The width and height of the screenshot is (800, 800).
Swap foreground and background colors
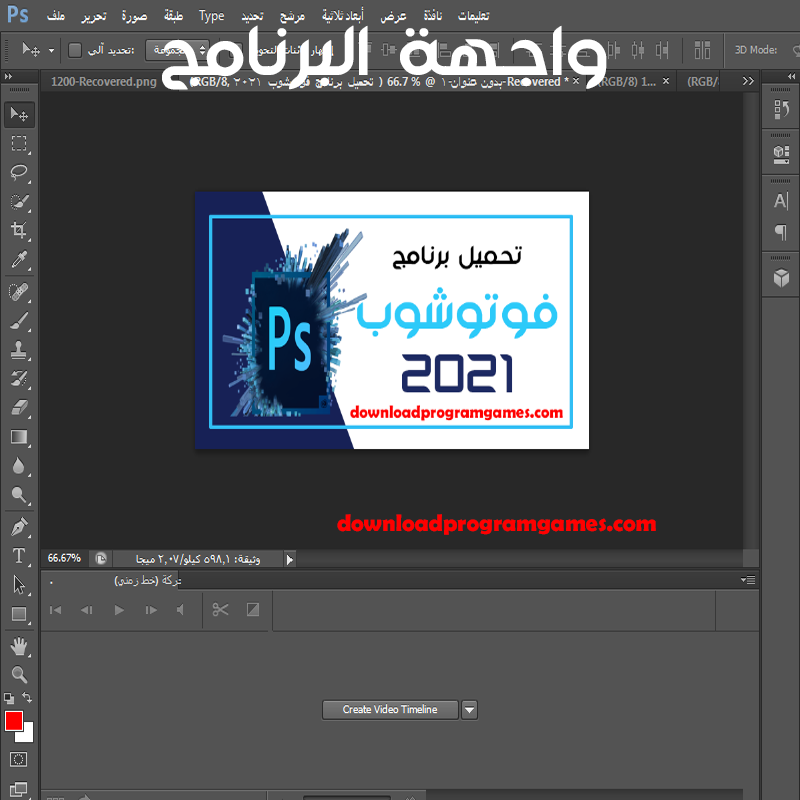click(x=28, y=697)
